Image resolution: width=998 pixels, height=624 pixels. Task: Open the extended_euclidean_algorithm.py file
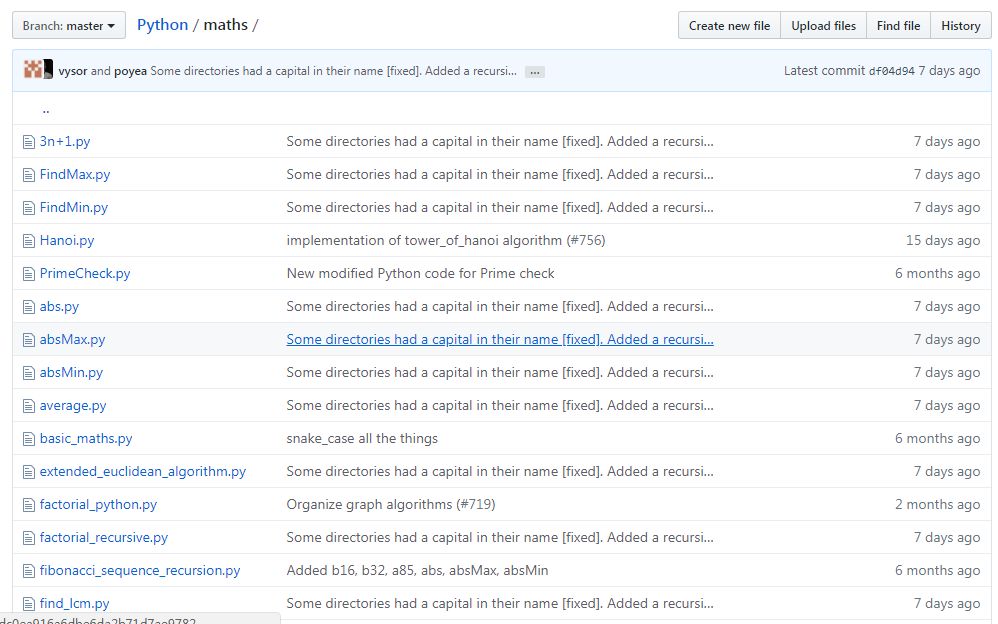click(x=142, y=472)
